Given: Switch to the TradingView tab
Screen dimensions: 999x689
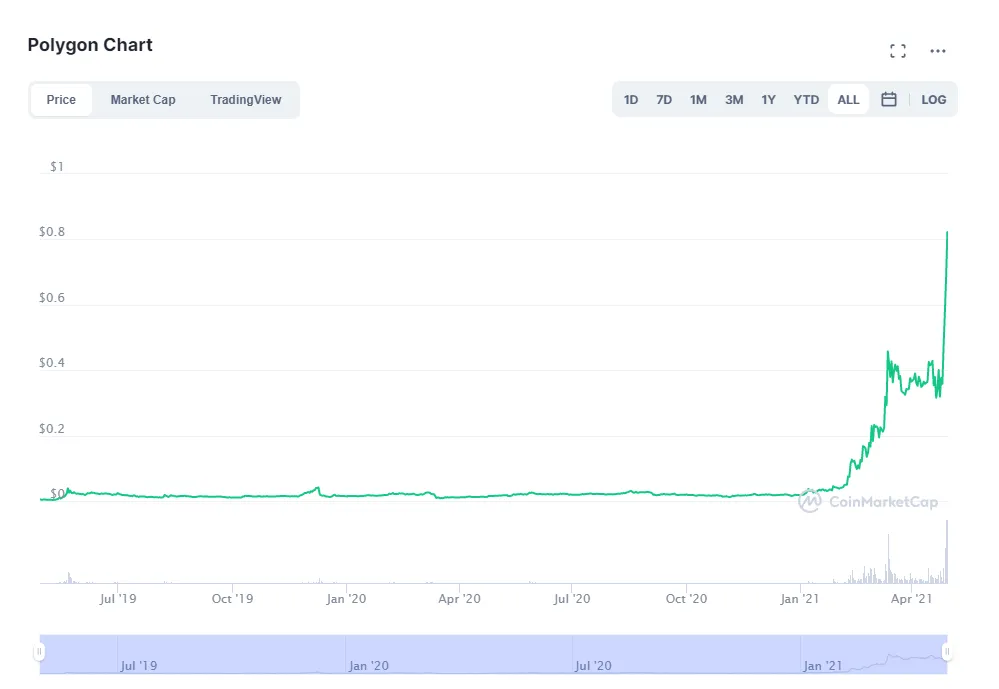Looking at the screenshot, I should [245, 99].
